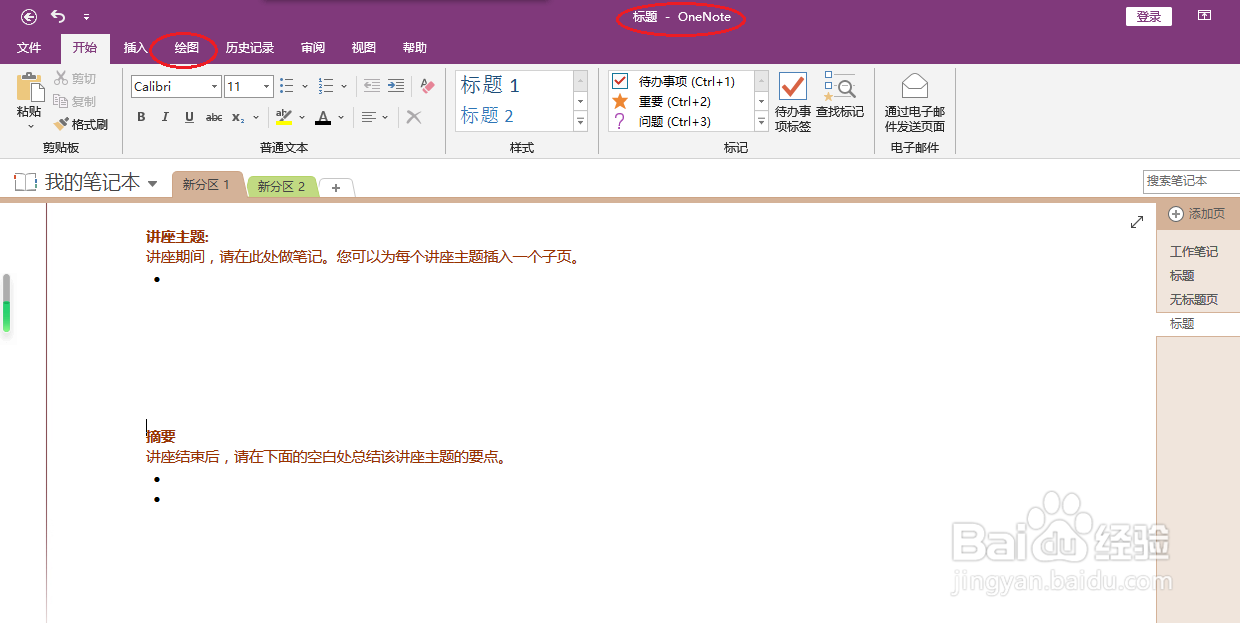Click the Copy (复制) icon
The width and height of the screenshot is (1240, 623).
click(x=61, y=101)
